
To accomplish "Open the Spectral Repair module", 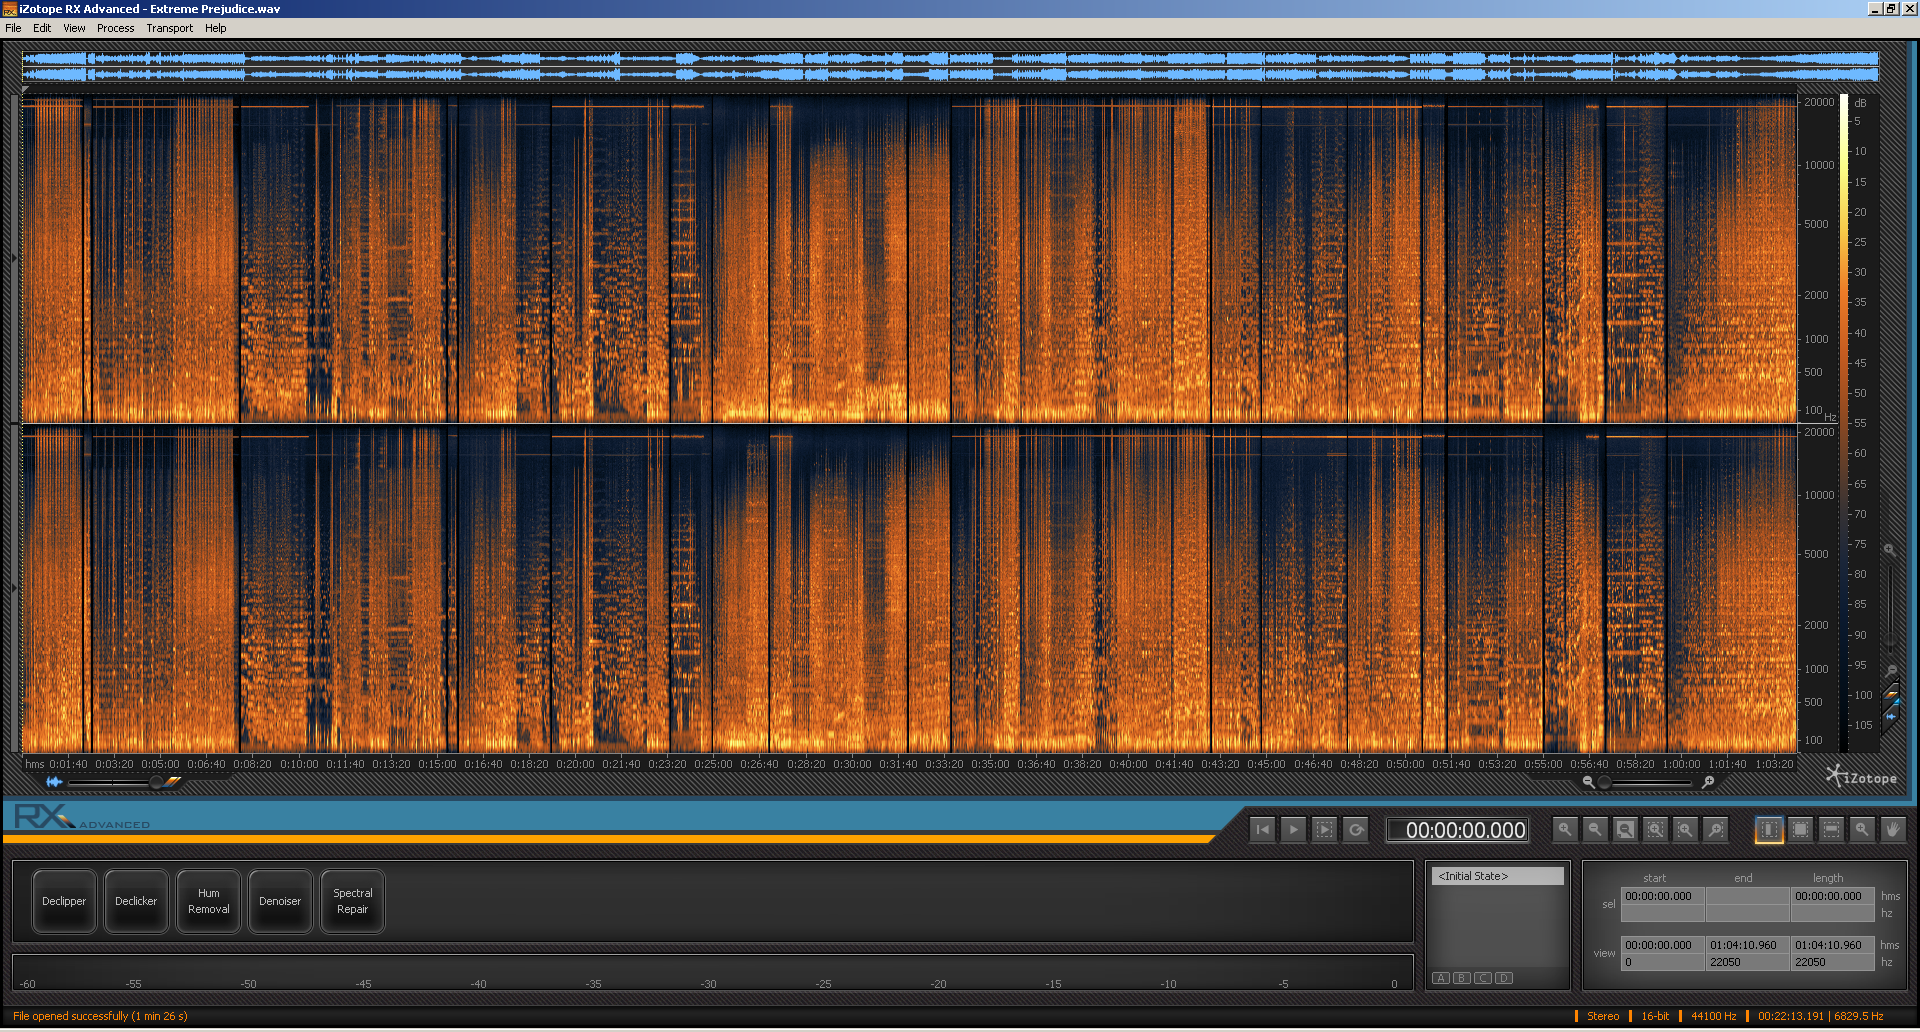I will tap(352, 901).
